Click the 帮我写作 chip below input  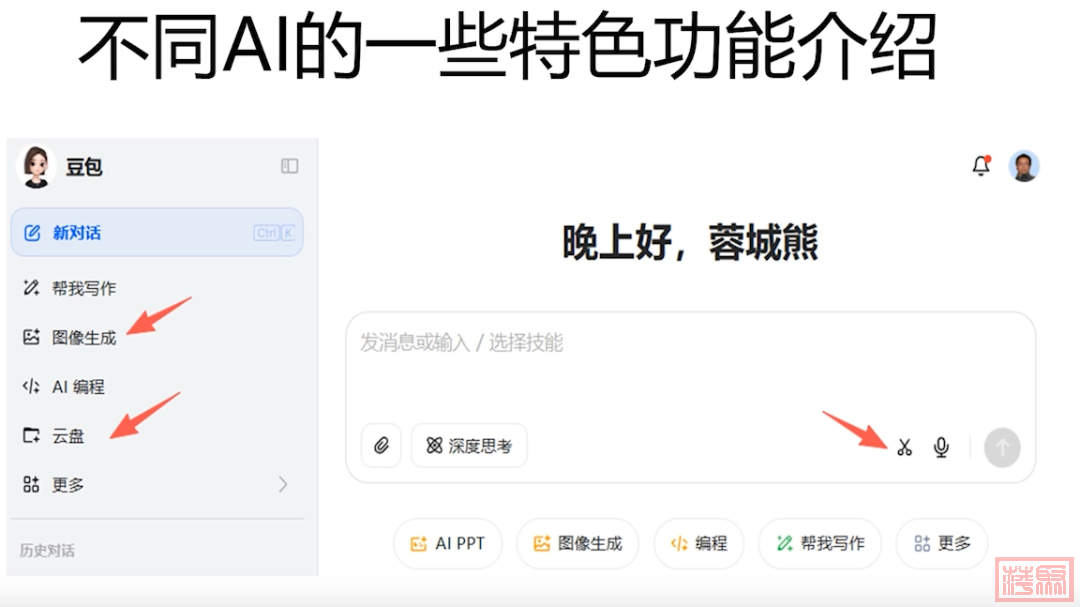coord(820,543)
